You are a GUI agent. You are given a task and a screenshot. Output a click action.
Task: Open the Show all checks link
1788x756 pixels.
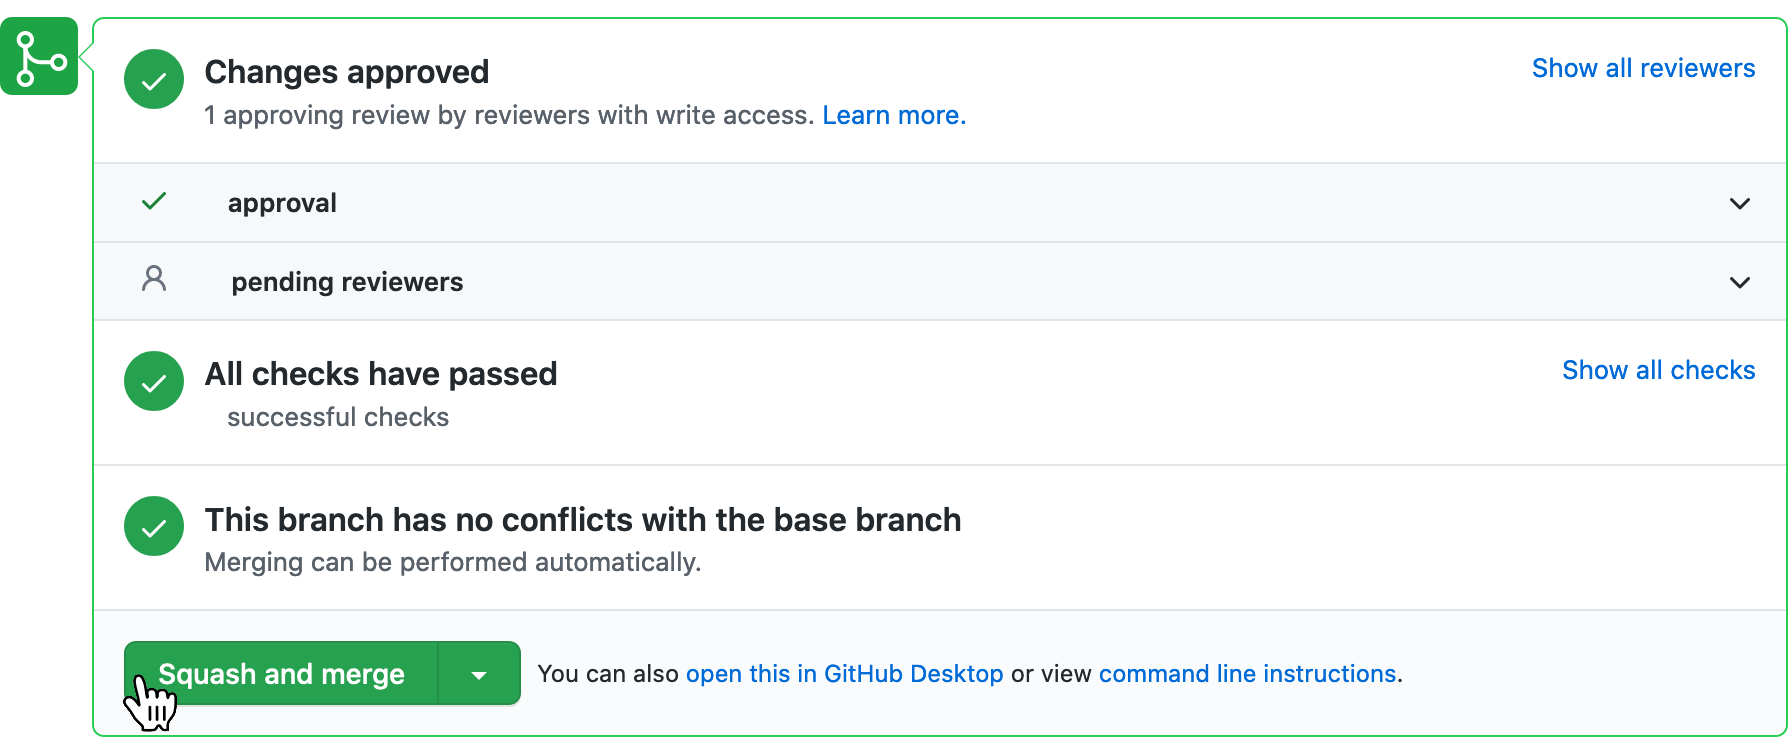1658,370
